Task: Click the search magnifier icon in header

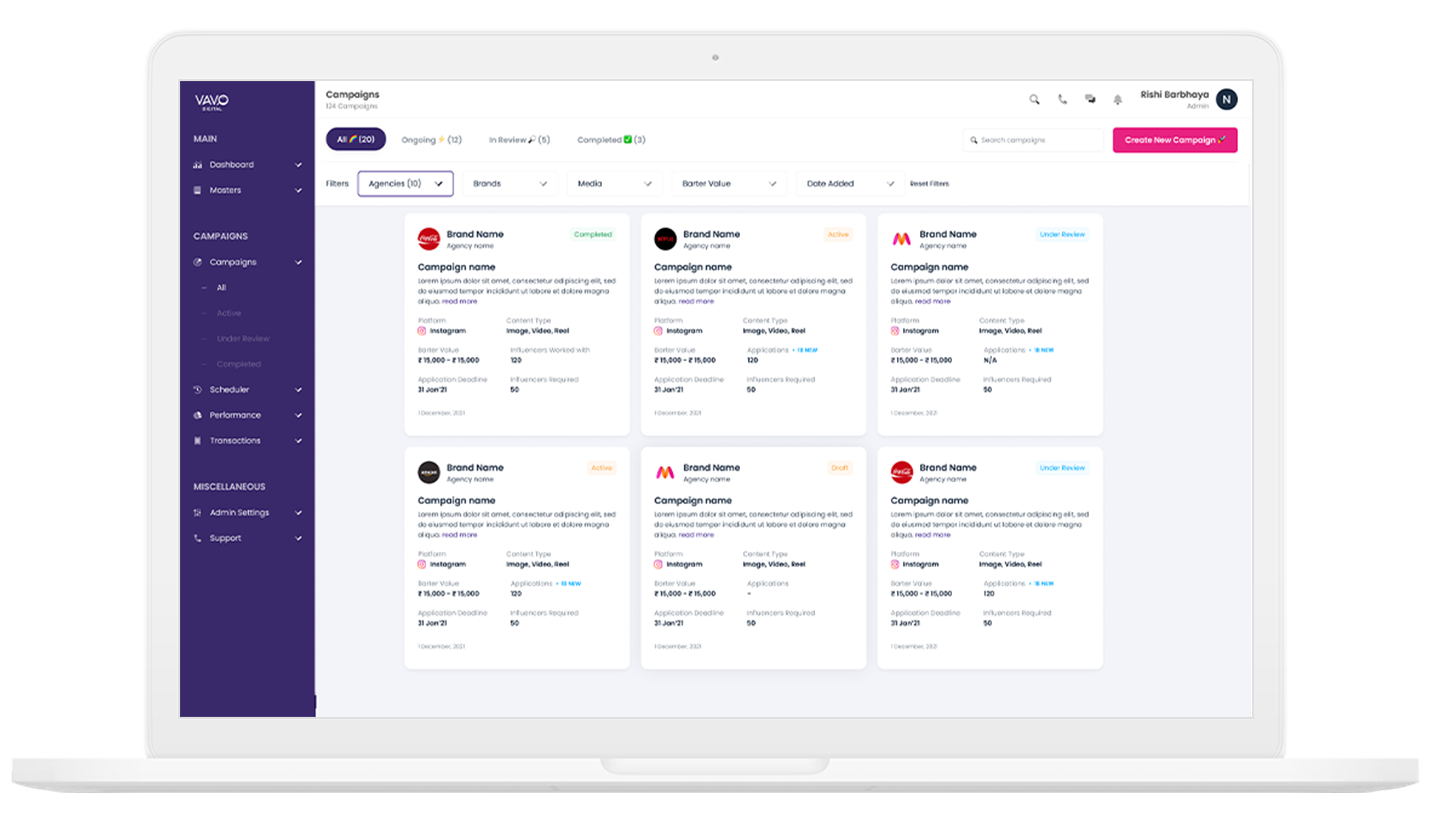Action: point(1034,99)
